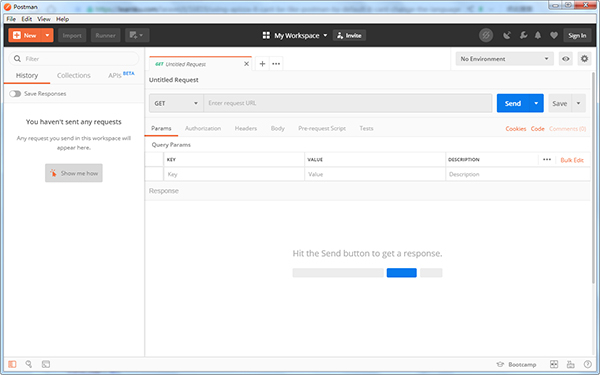Open Find and Replace magnifier icon
Image resolution: width=600 pixels, height=375 pixels.
tap(29, 364)
